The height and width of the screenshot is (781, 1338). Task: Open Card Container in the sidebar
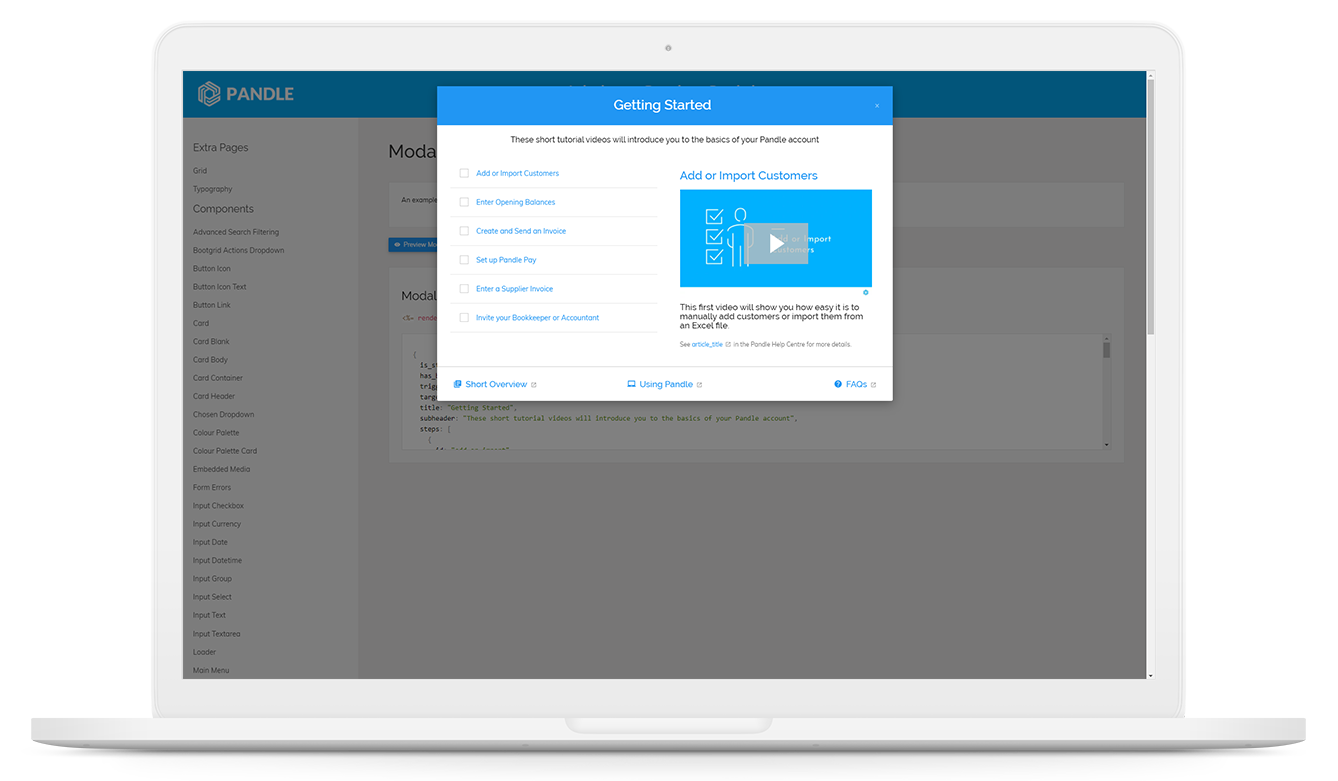point(217,378)
